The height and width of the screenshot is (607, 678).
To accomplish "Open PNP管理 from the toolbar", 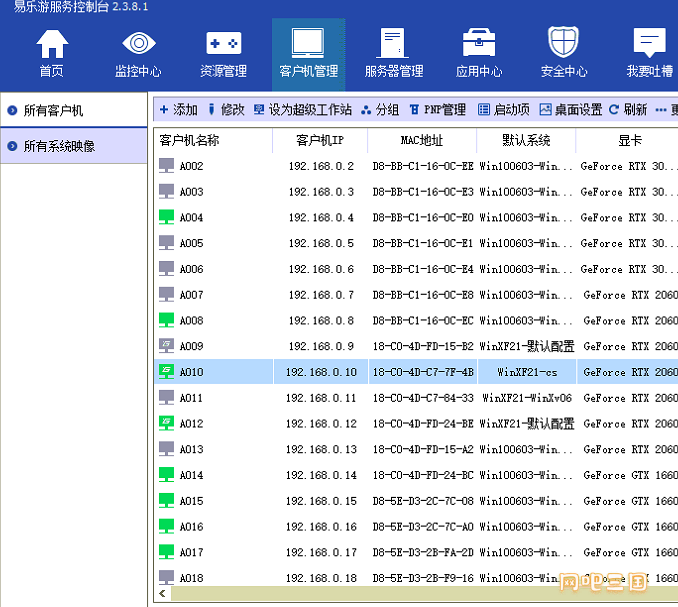I will (x=437, y=110).
